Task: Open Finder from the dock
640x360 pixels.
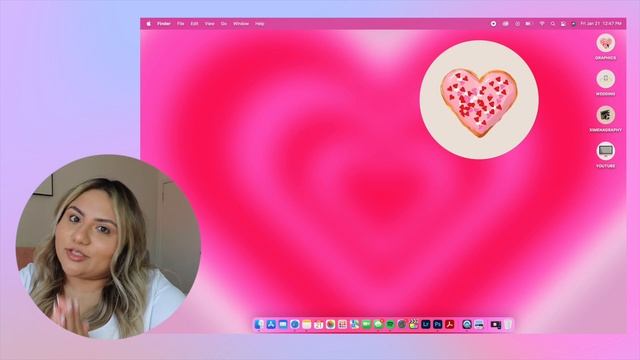Action: pyautogui.click(x=259, y=324)
